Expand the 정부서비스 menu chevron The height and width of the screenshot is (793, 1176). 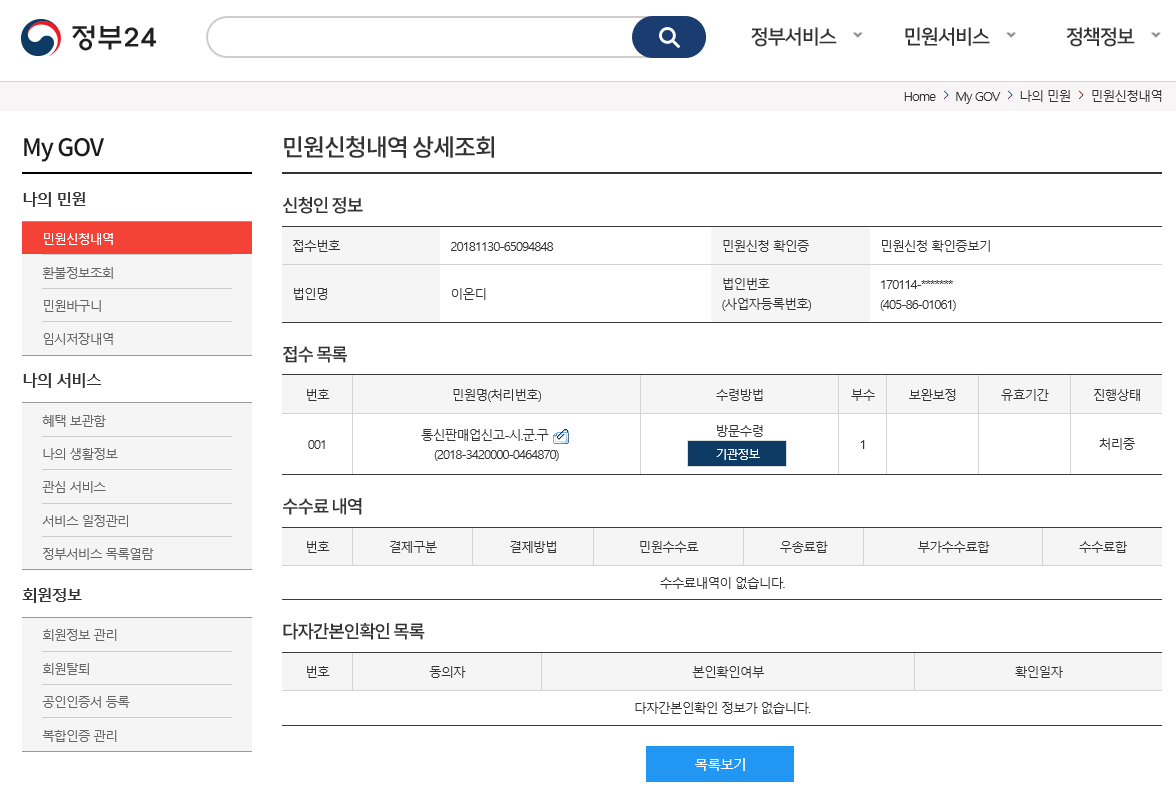[858, 35]
